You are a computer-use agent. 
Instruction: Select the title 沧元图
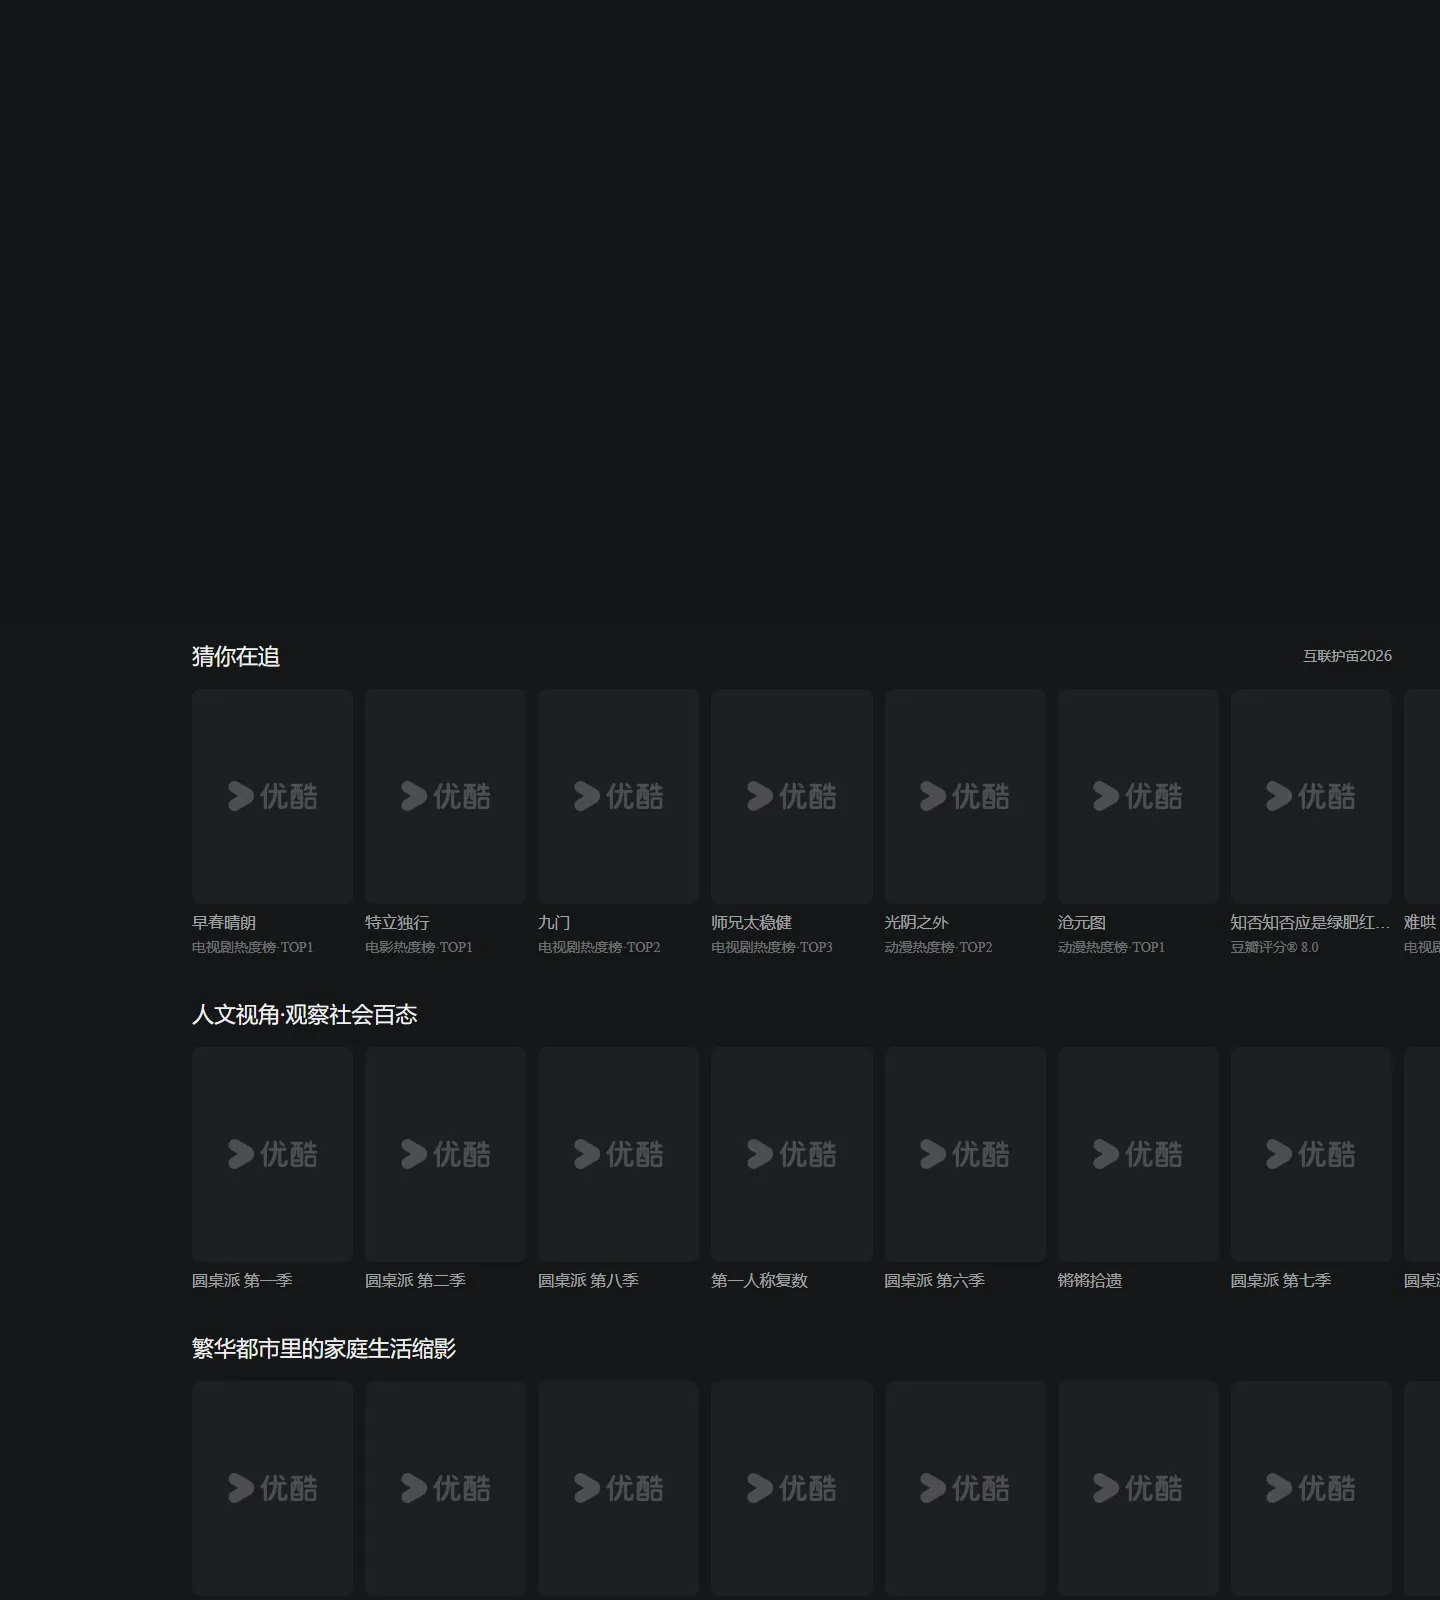(1082, 922)
